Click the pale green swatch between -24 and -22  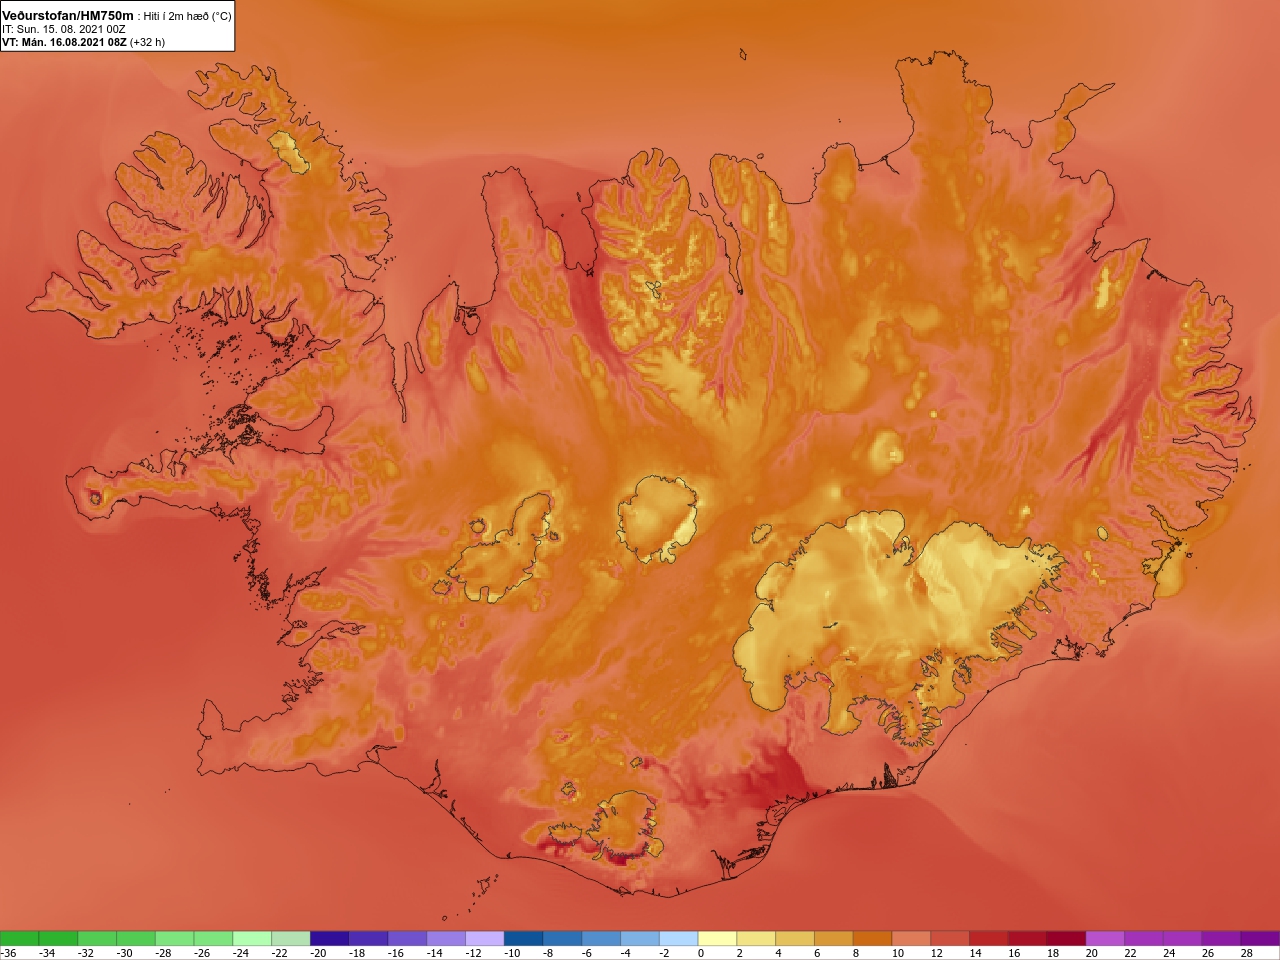click(252, 938)
